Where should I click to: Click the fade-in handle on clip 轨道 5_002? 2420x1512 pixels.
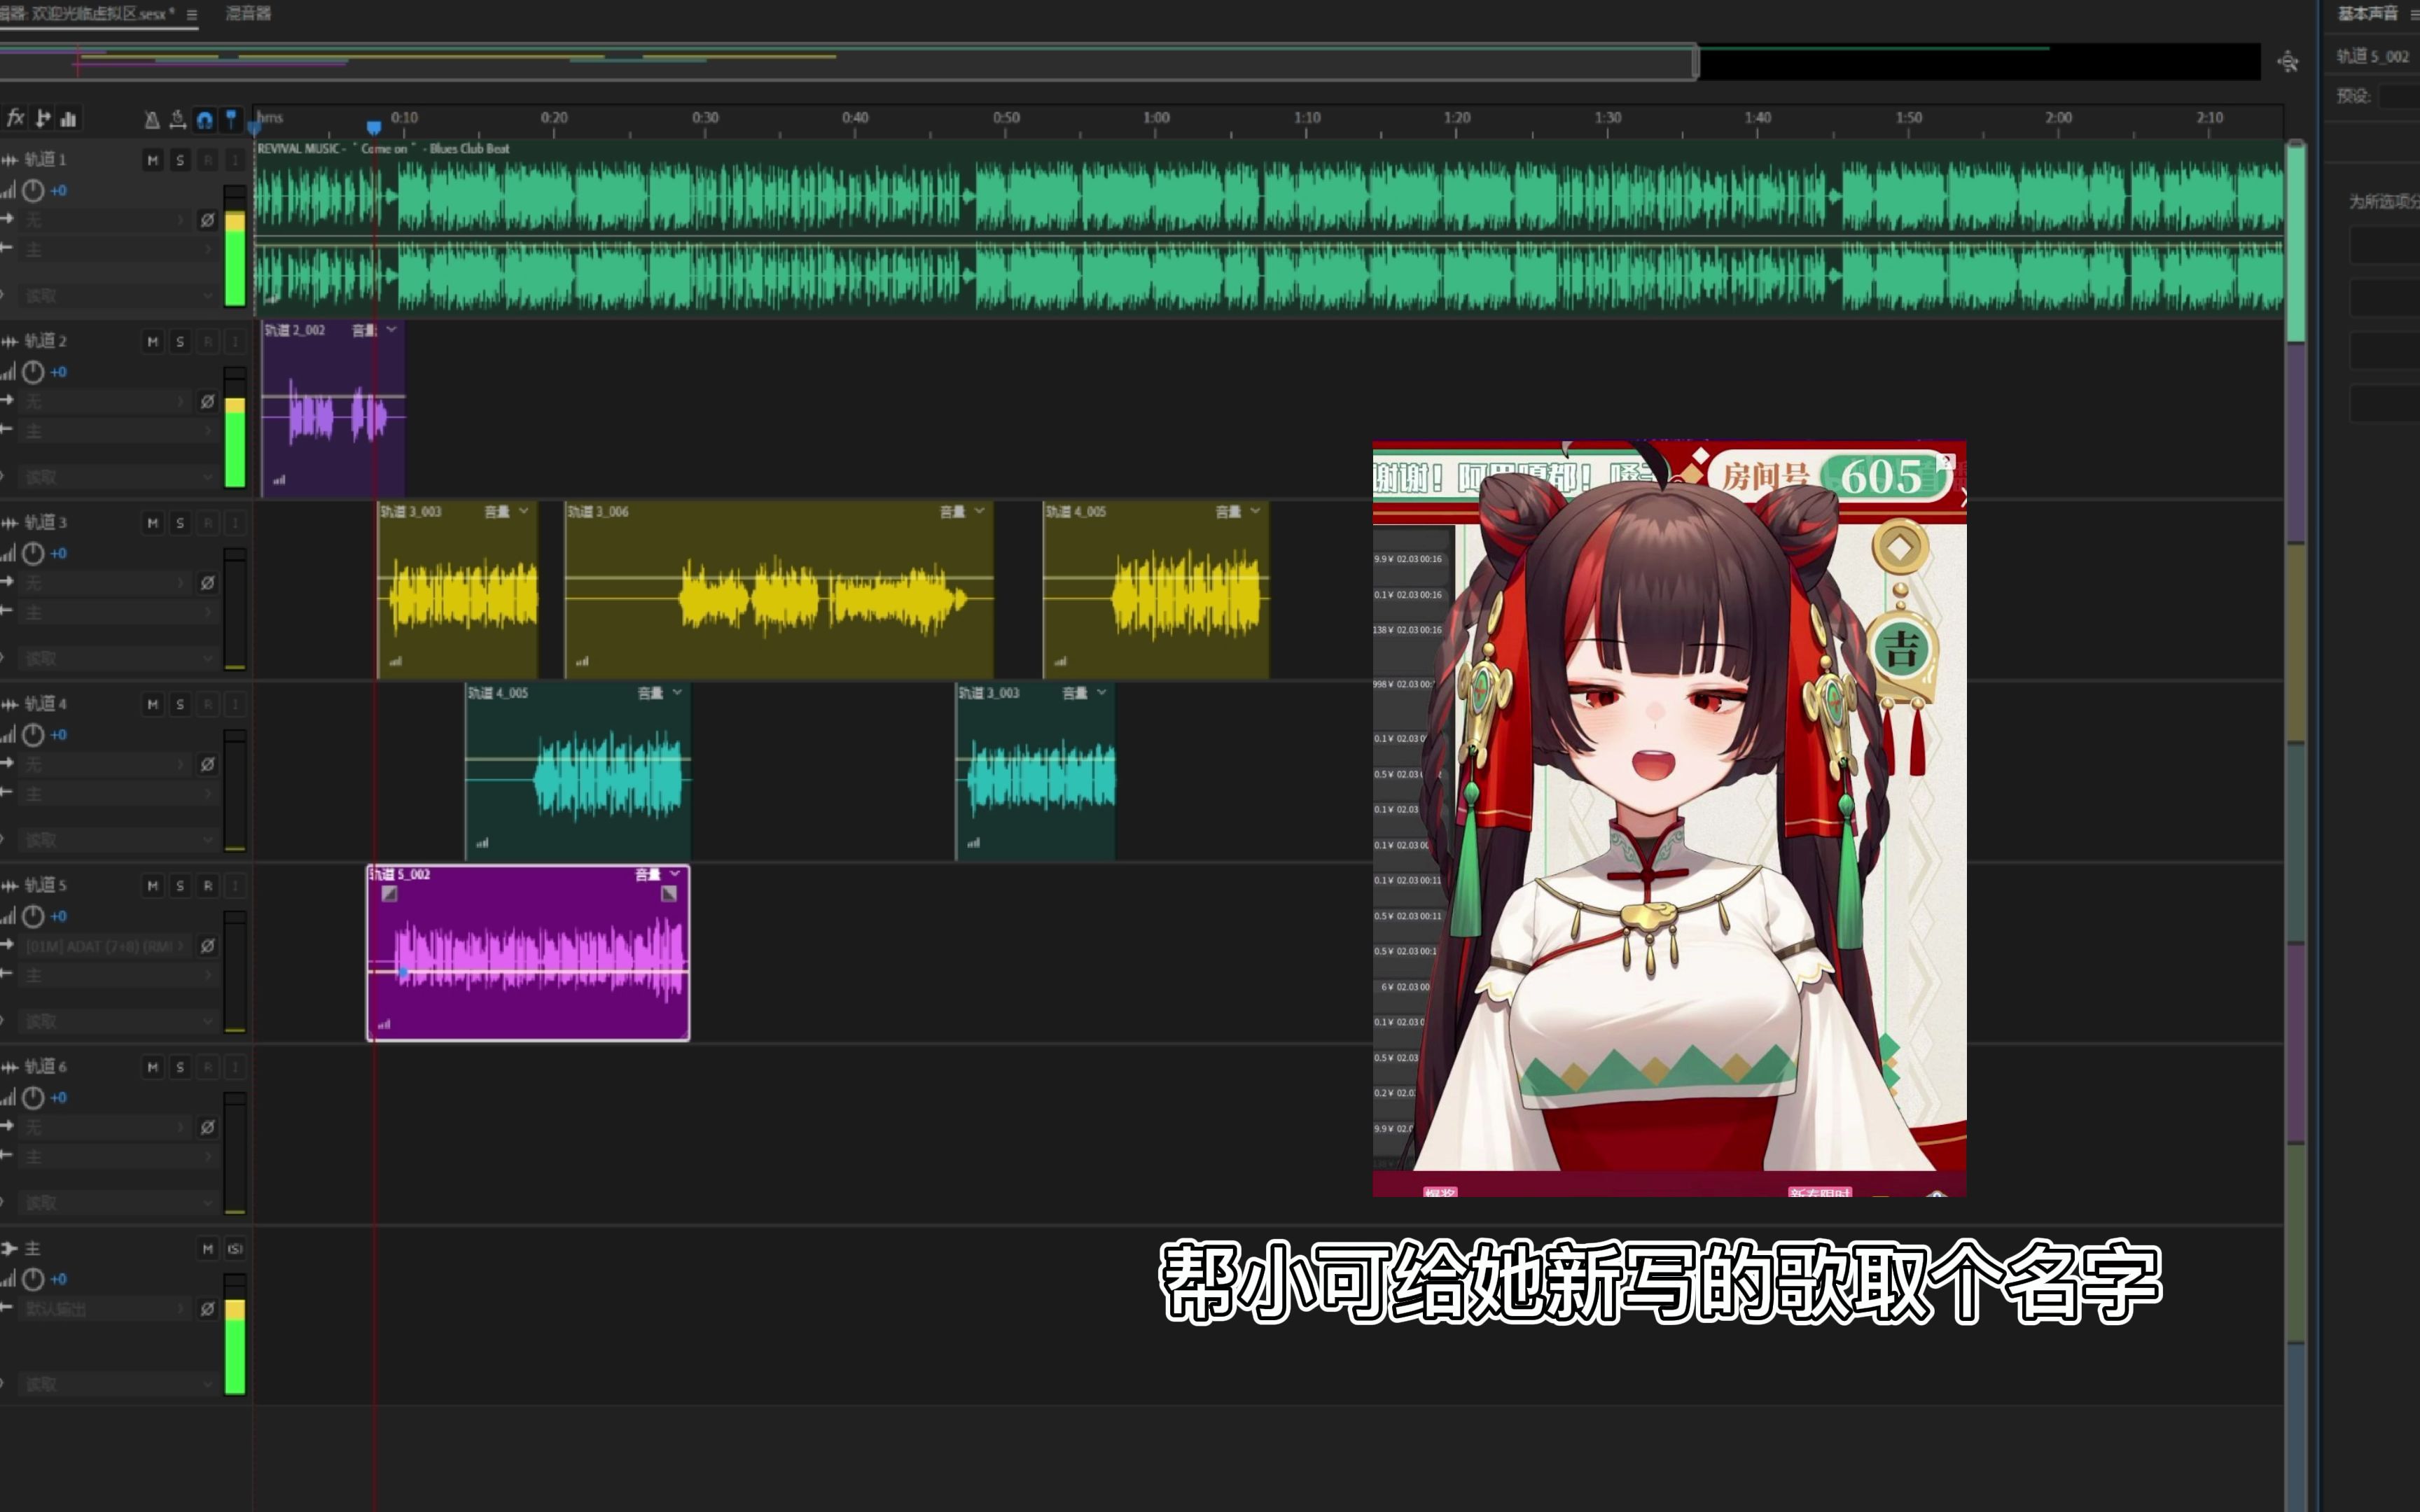390,894
